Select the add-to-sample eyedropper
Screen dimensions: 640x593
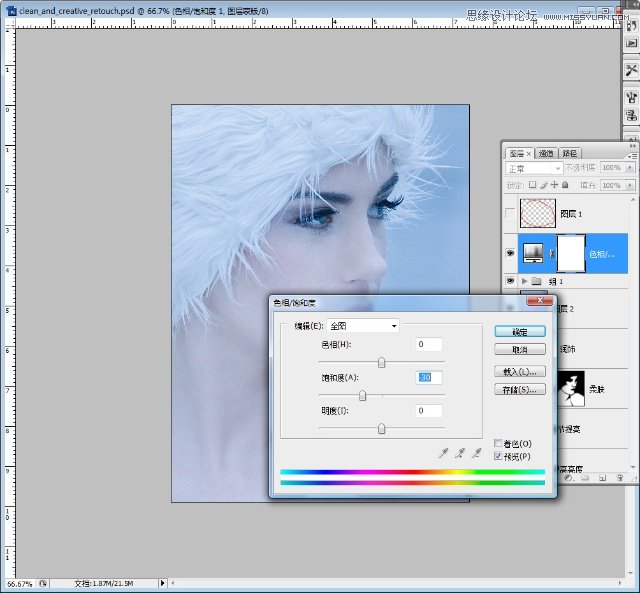460,453
